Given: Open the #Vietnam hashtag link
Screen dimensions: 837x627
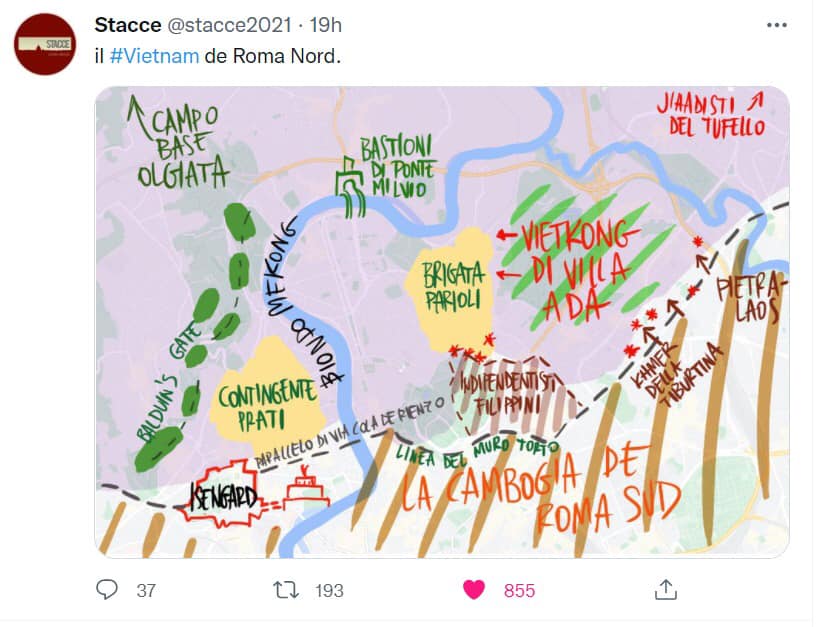Looking at the screenshot, I should click(154, 55).
